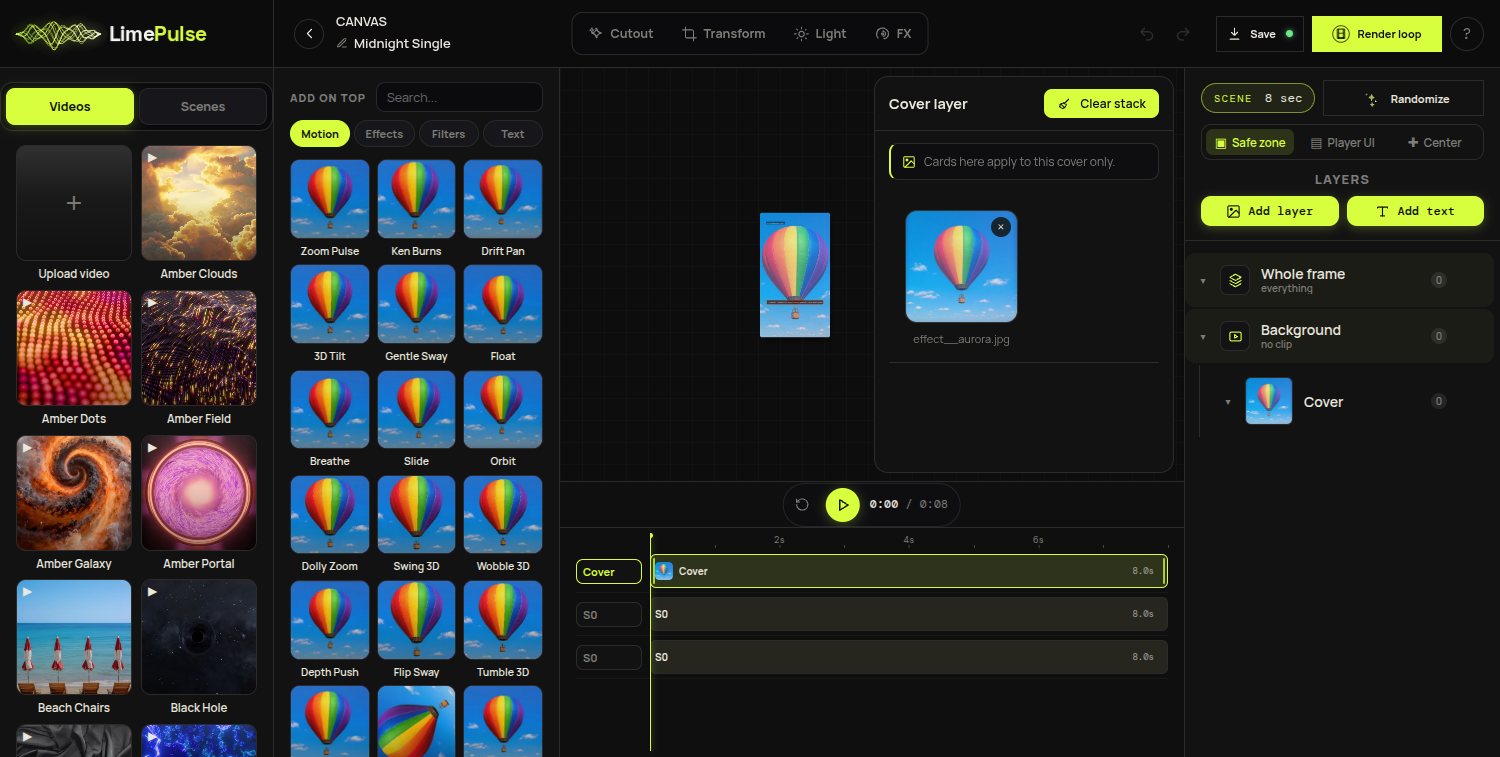Viewport: 1500px width, 757px height.
Task: Select the Cutout tool
Action: [622, 34]
